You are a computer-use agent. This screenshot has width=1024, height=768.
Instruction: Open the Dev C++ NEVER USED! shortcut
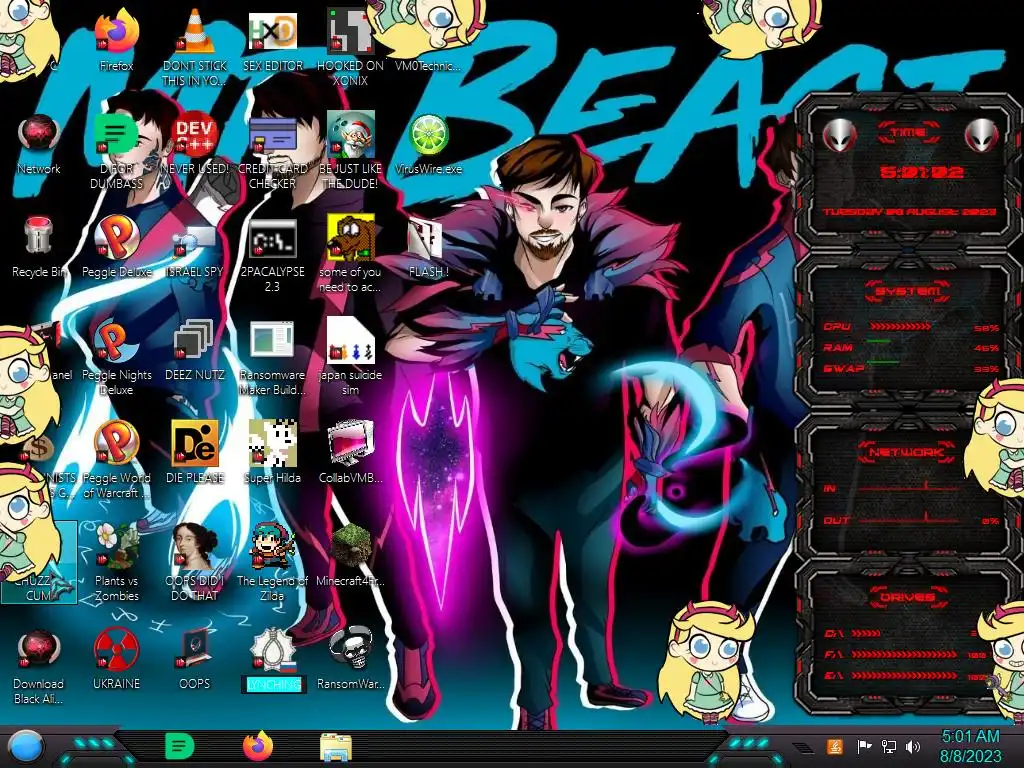[195, 135]
